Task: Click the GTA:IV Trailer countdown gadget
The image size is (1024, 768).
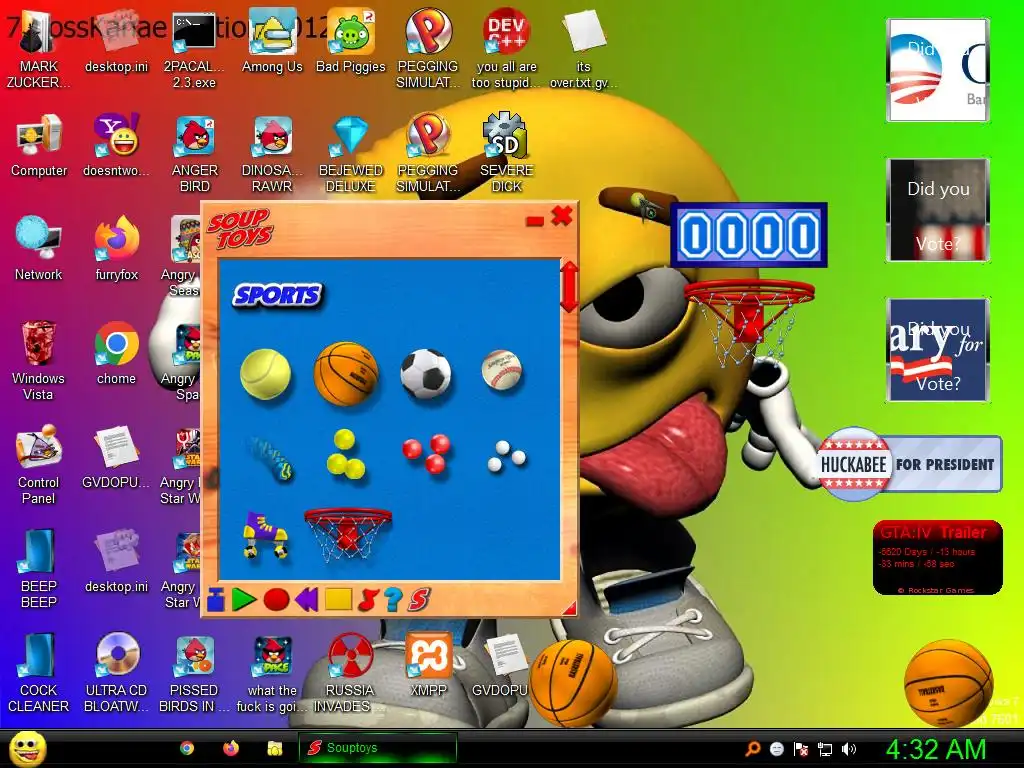Action: (937, 558)
